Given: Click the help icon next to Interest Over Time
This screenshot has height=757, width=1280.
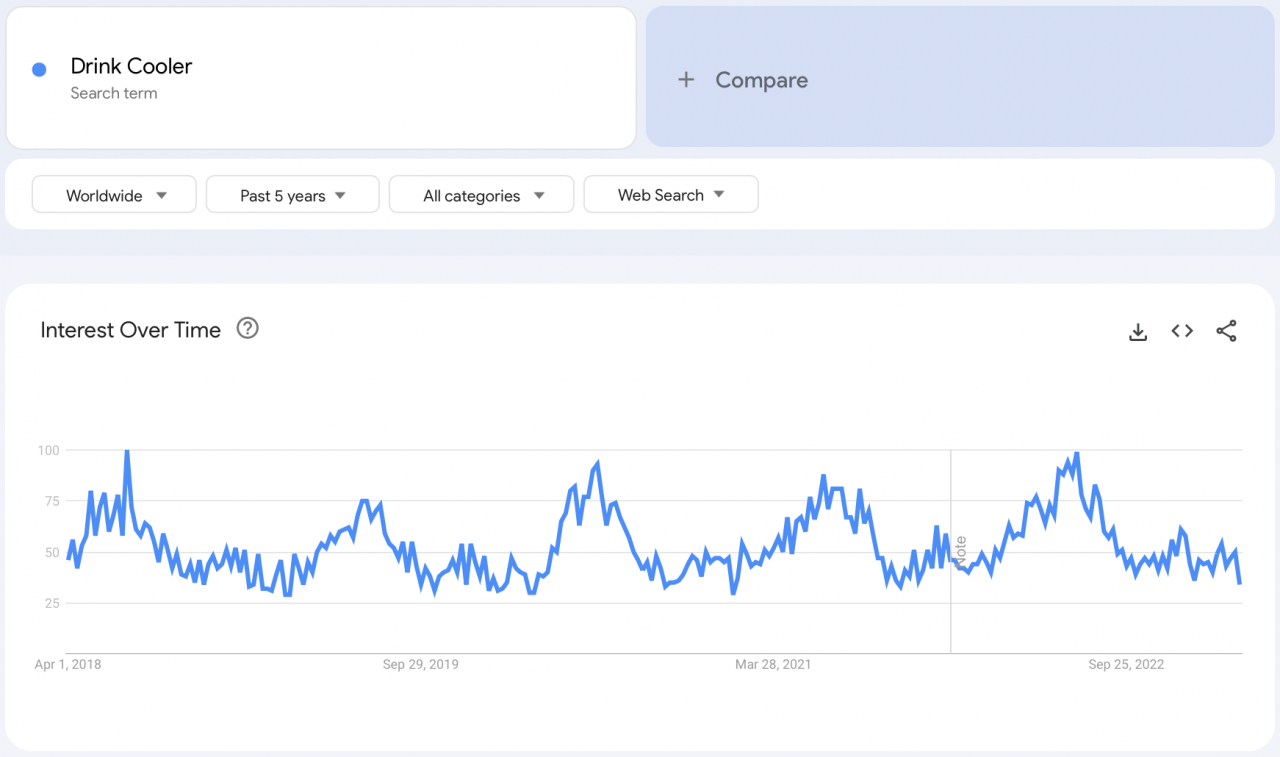Looking at the screenshot, I should (247, 327).
